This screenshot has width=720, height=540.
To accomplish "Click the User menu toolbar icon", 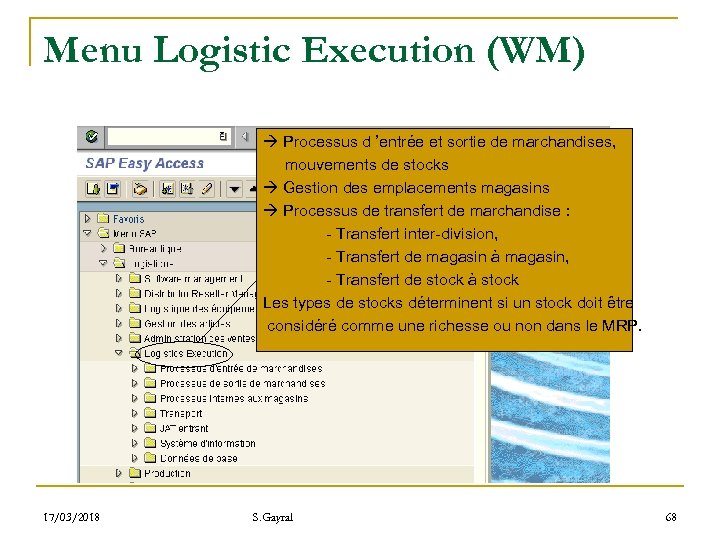I will click(x=93, y=189).
